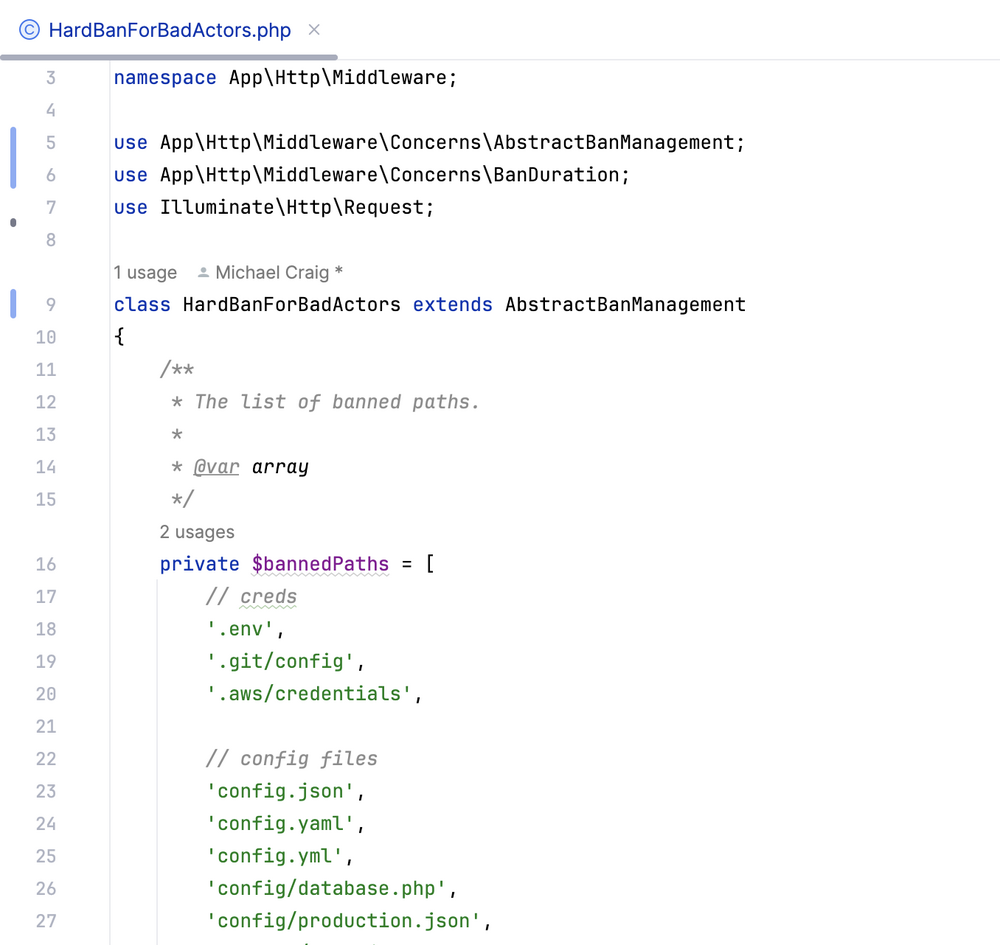Screen dimensions: 1000x945
Task: Click the author person icon beside Michael Craig
Action: coord(204,272)
